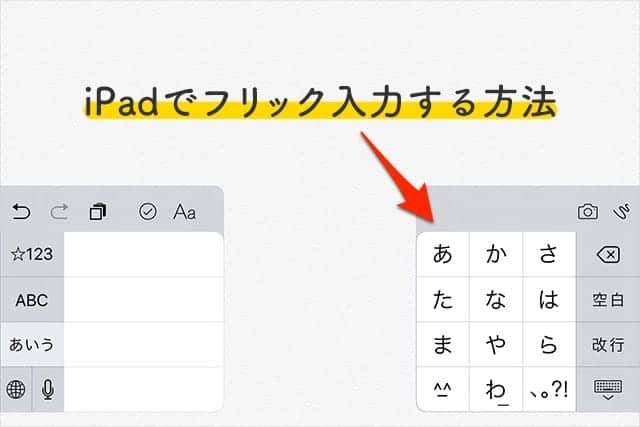The height and width of the screenshot is (427, 640).
Task: Tap the backspace delete key
Action: pyautogui.click(x=608, y=255)
